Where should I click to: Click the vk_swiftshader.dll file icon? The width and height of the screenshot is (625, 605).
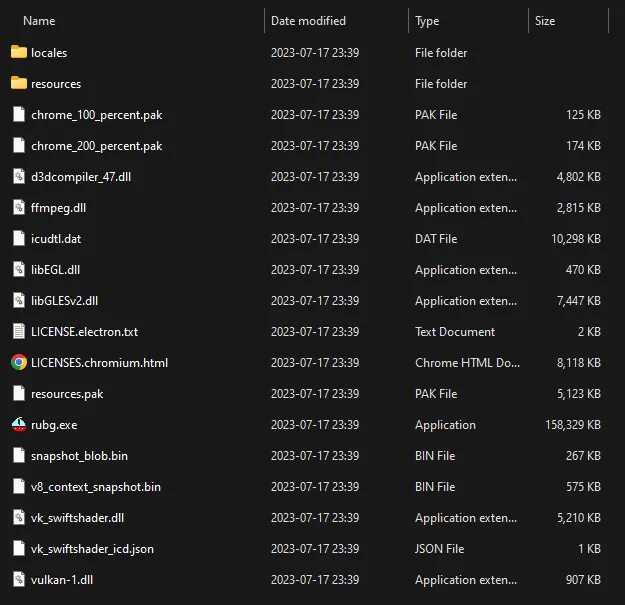coord(19,517)
